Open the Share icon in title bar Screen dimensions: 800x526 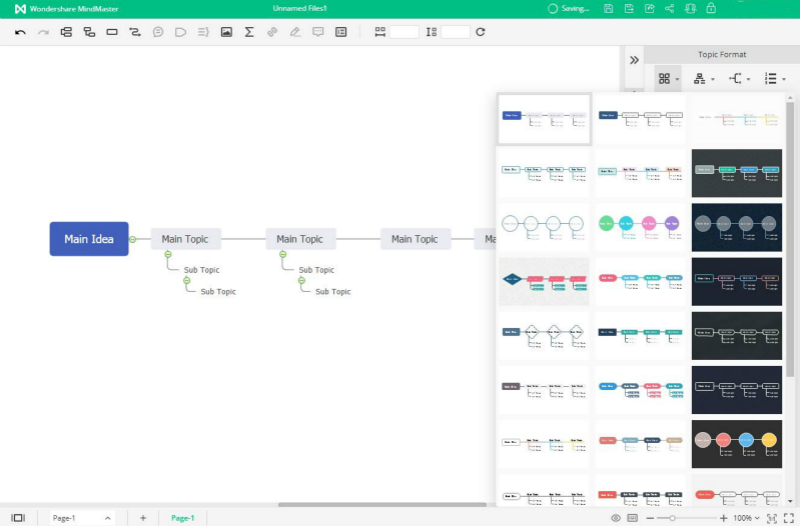click(x=669, y=8)
